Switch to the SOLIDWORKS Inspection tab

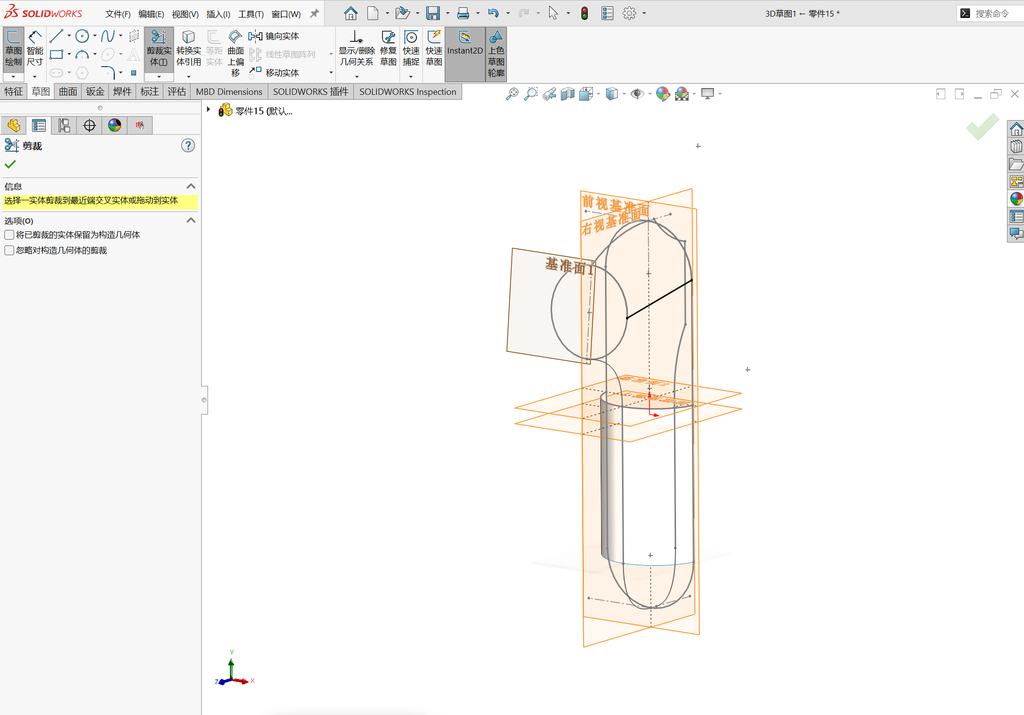coord(408,92)
